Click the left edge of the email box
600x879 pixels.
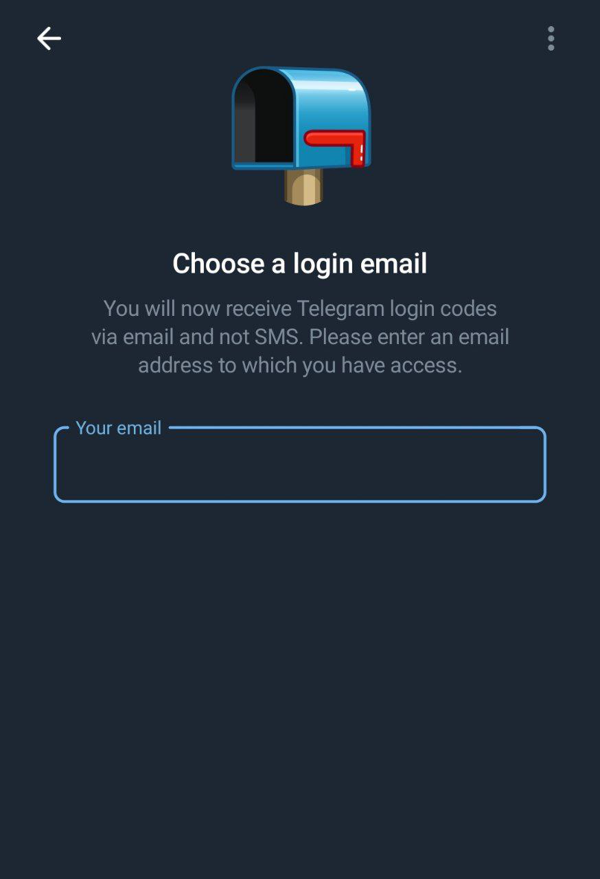(55, 464)
